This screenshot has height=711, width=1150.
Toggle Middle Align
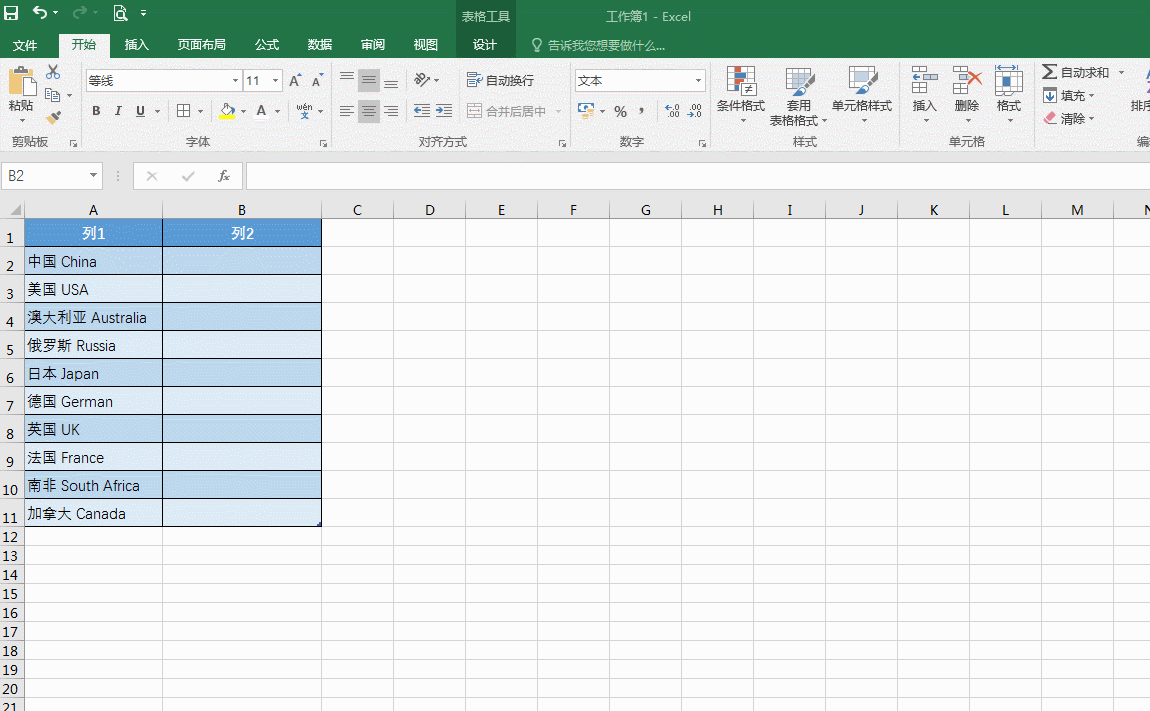pos(369,80)
